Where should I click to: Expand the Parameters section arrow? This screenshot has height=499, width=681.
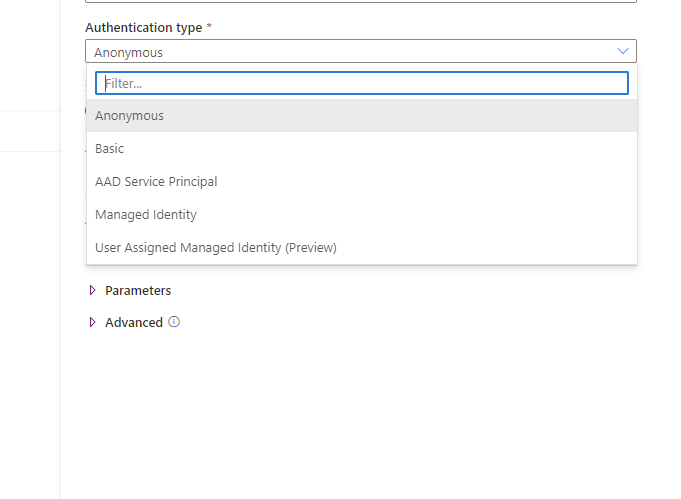coord(92,290)
